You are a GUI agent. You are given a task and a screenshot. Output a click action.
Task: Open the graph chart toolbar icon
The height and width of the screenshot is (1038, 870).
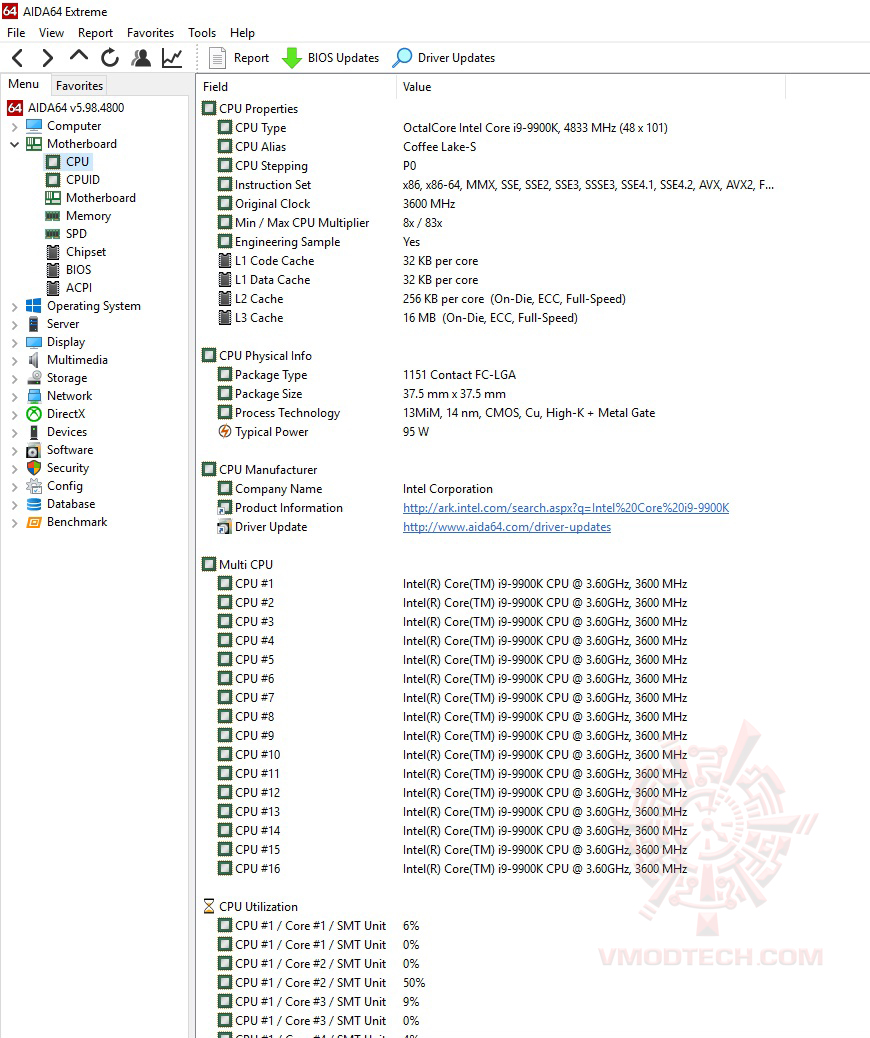click(172, 58)
